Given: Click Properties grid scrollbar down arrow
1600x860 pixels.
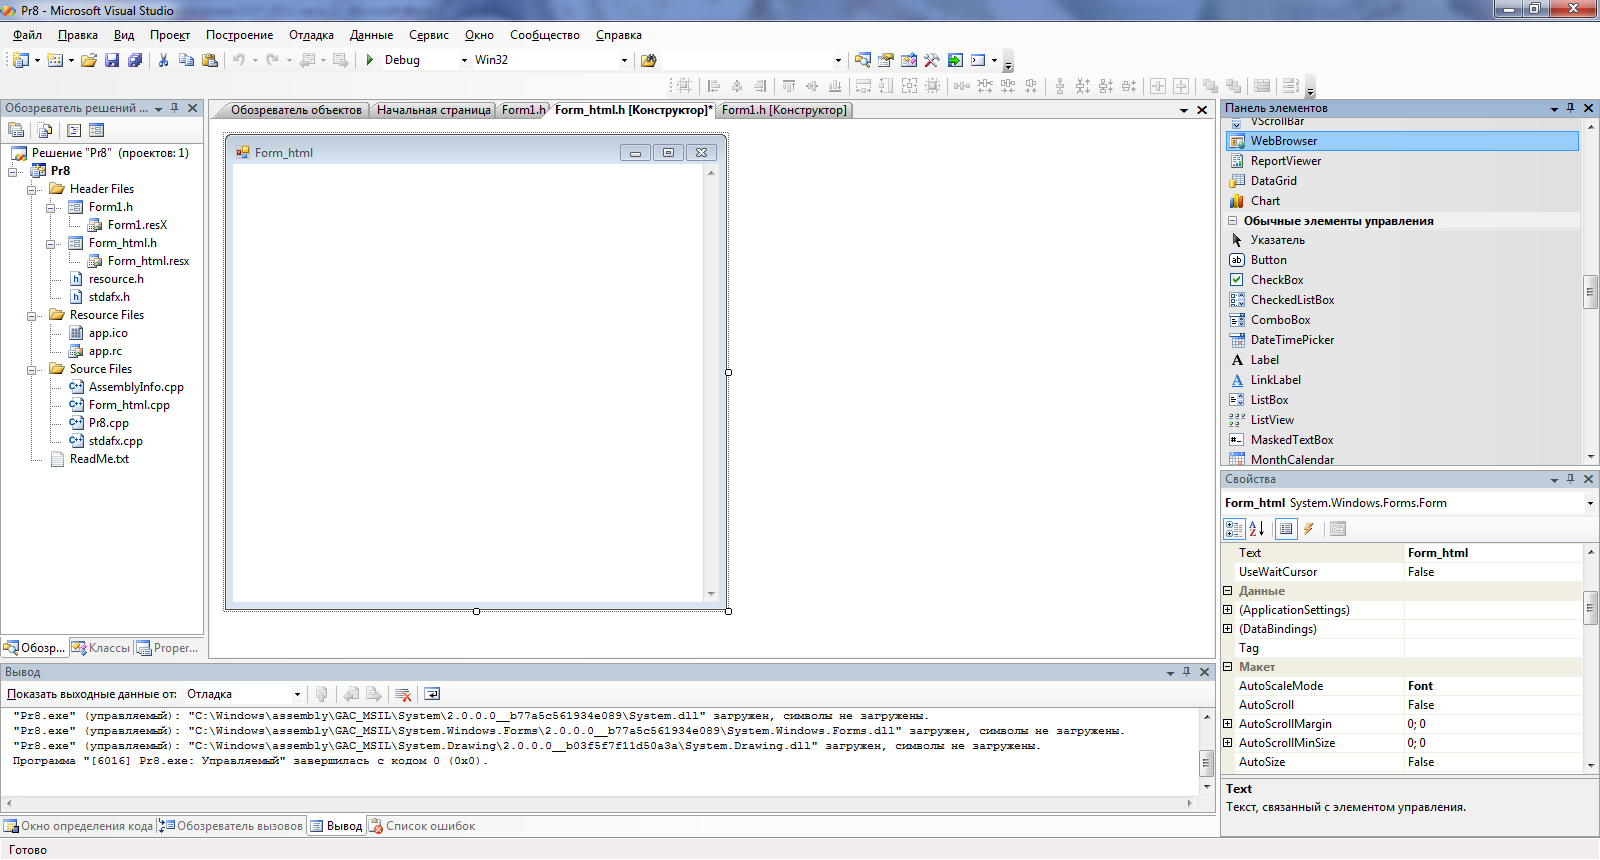Looking at the screenshot, I should tap(1590, 765).
